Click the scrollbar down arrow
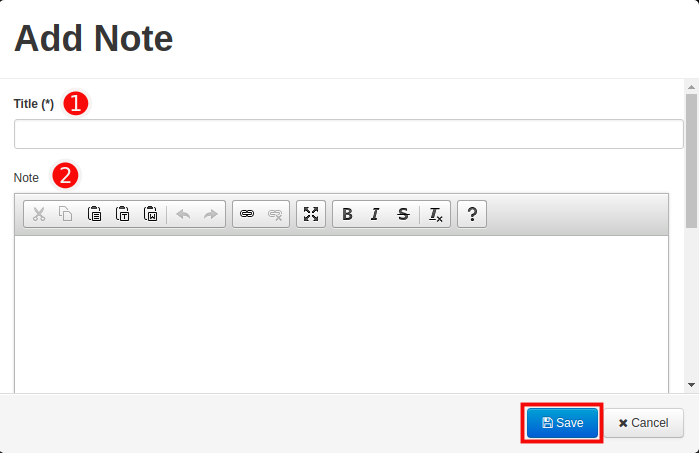The height and width of the screenshot is (453, 699). (x=691, y=385)
